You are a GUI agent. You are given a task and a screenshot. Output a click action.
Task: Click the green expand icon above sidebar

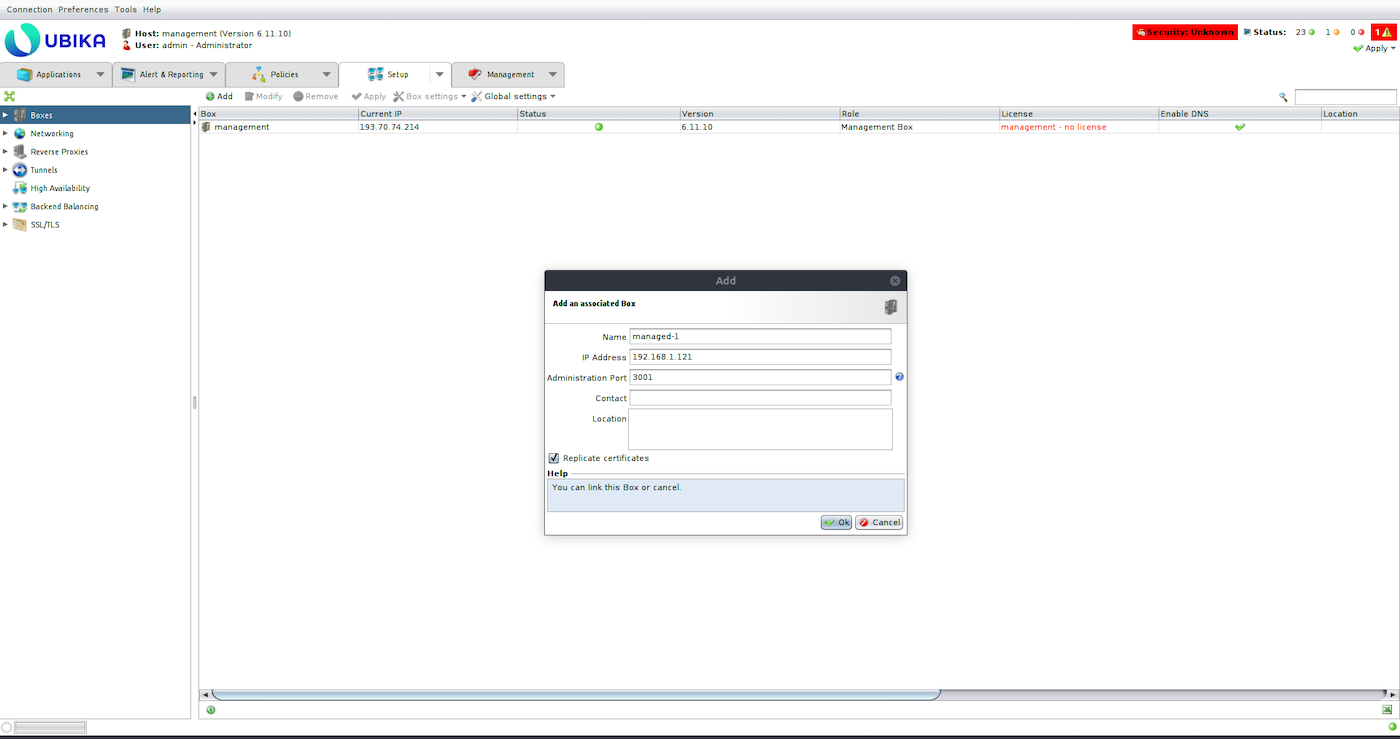point(9,96)
